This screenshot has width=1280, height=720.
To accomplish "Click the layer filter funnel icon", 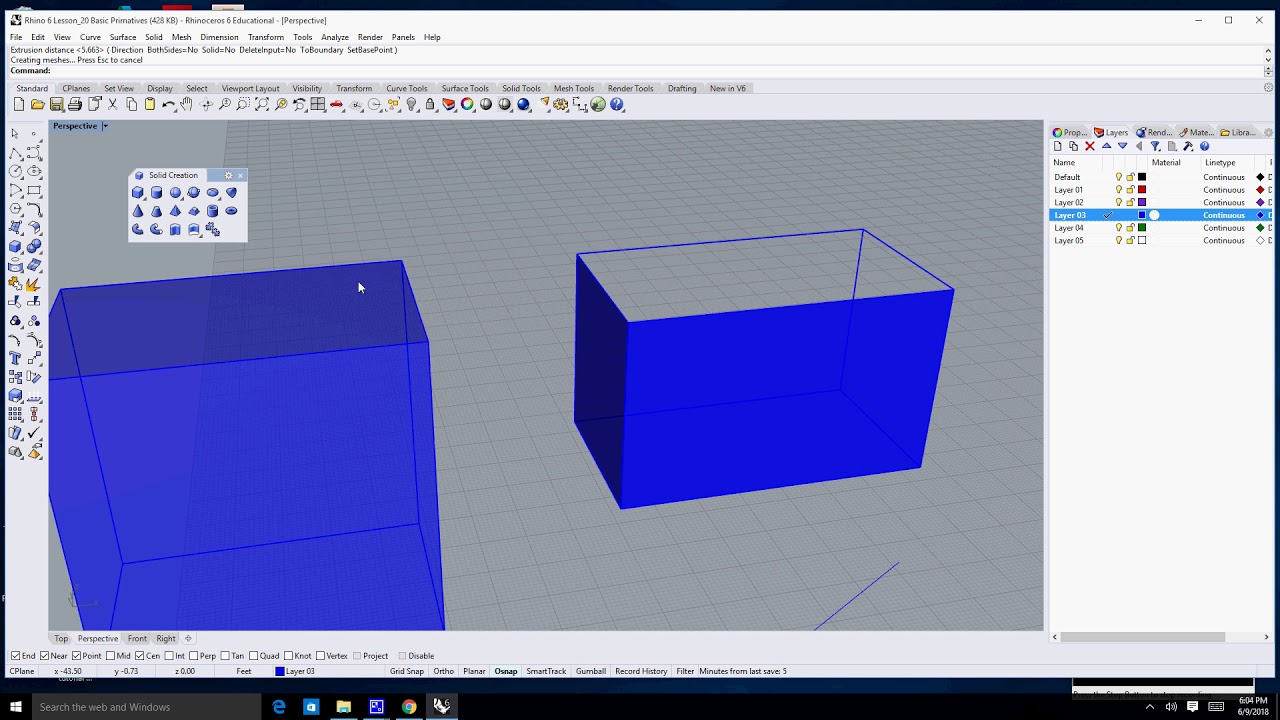I will pos(1155,146).
